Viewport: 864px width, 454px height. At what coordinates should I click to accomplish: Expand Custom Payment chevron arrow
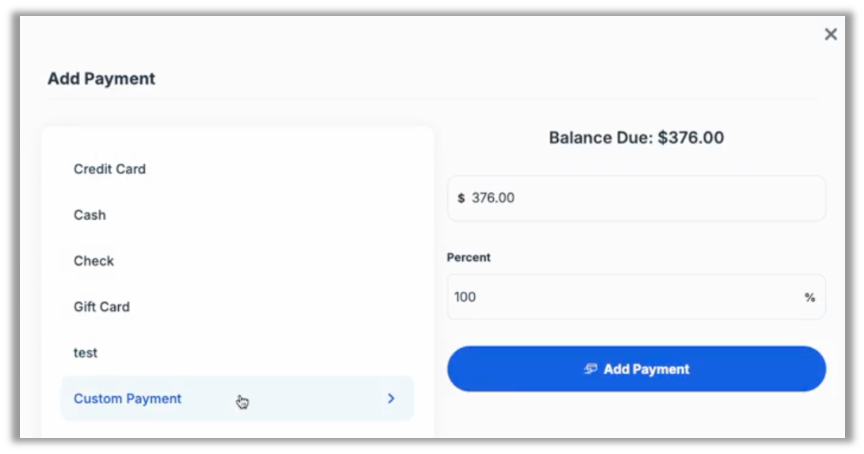391,399
